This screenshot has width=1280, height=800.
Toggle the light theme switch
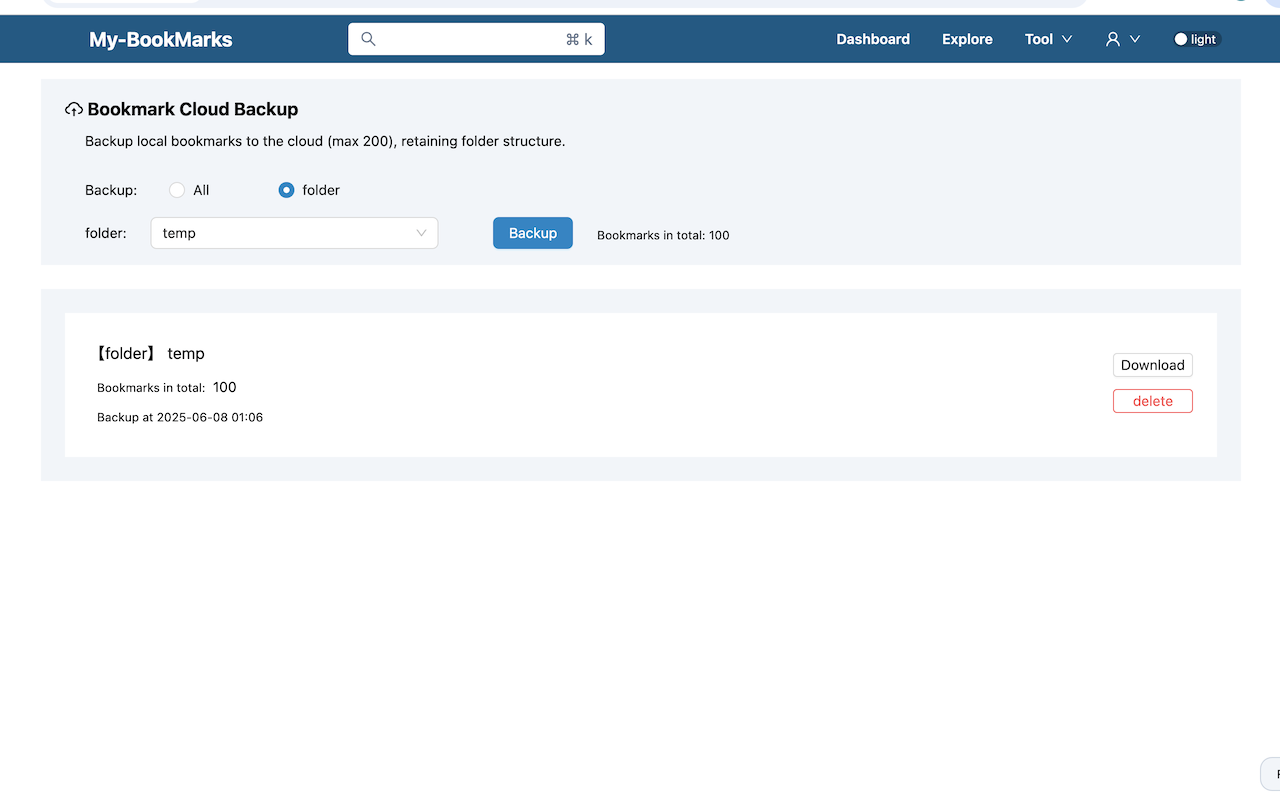tap(1197, 39)
